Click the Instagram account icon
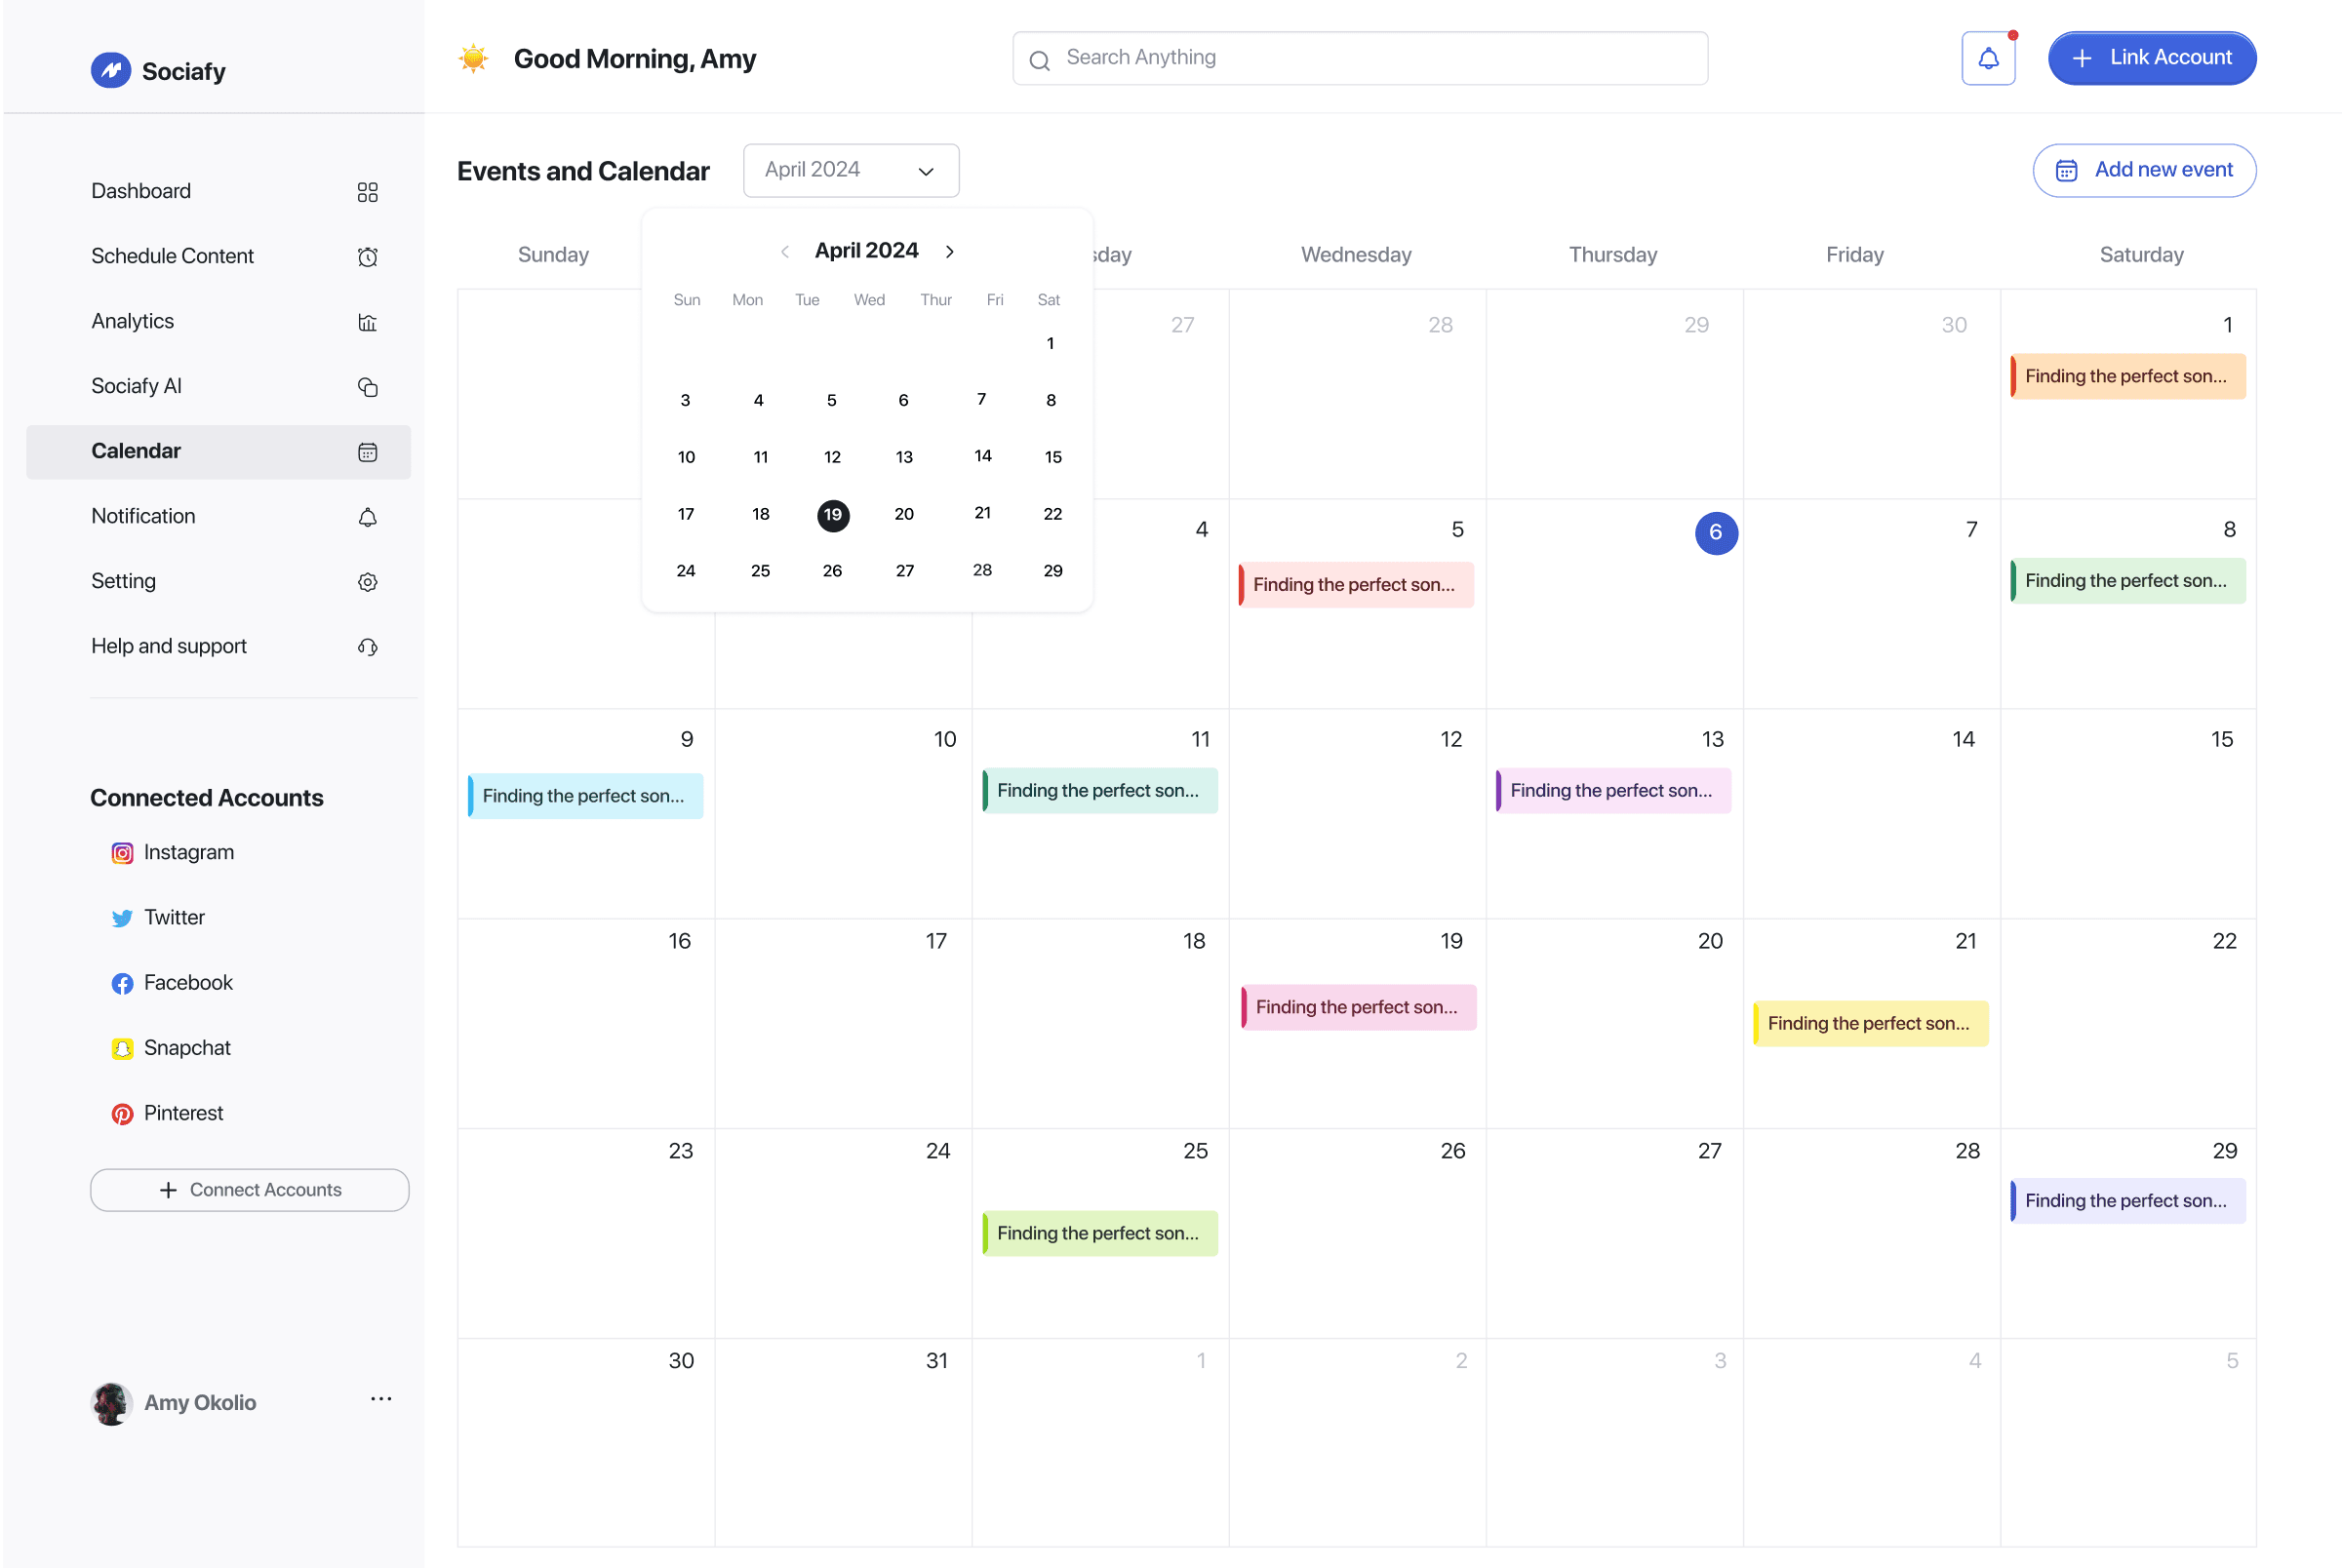The image size is (2342, 1568). pyautogui.click(x=122, y=853)
